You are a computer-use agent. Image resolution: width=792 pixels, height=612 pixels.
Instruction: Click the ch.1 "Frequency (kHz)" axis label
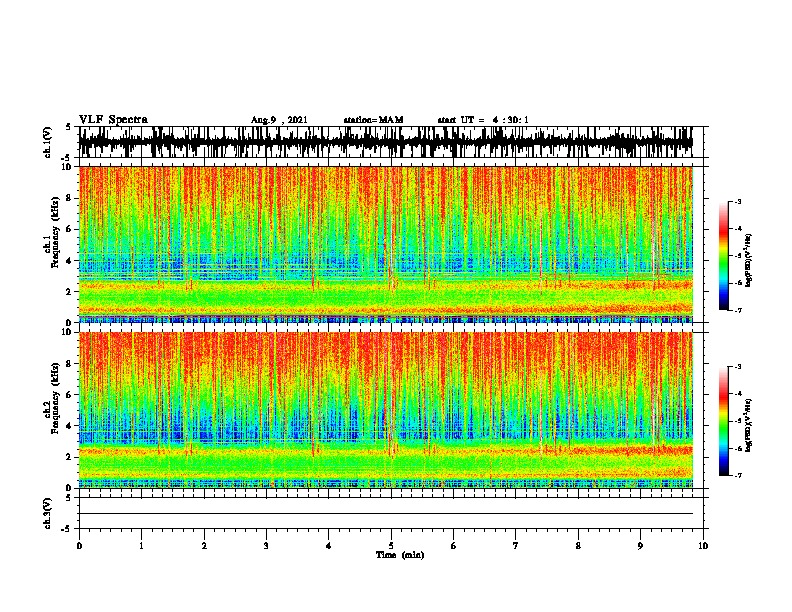(55, 233)
